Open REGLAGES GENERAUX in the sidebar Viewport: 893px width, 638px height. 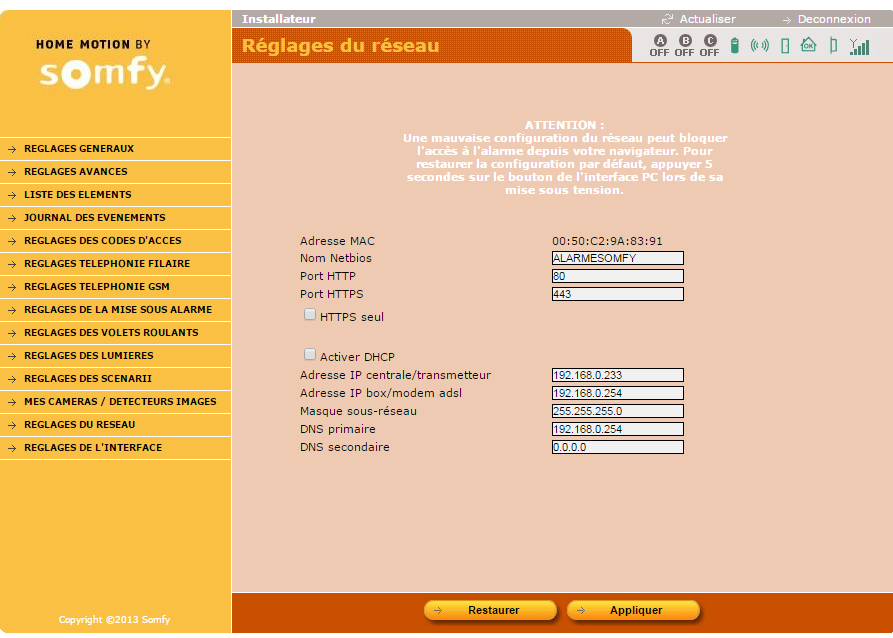79,149
